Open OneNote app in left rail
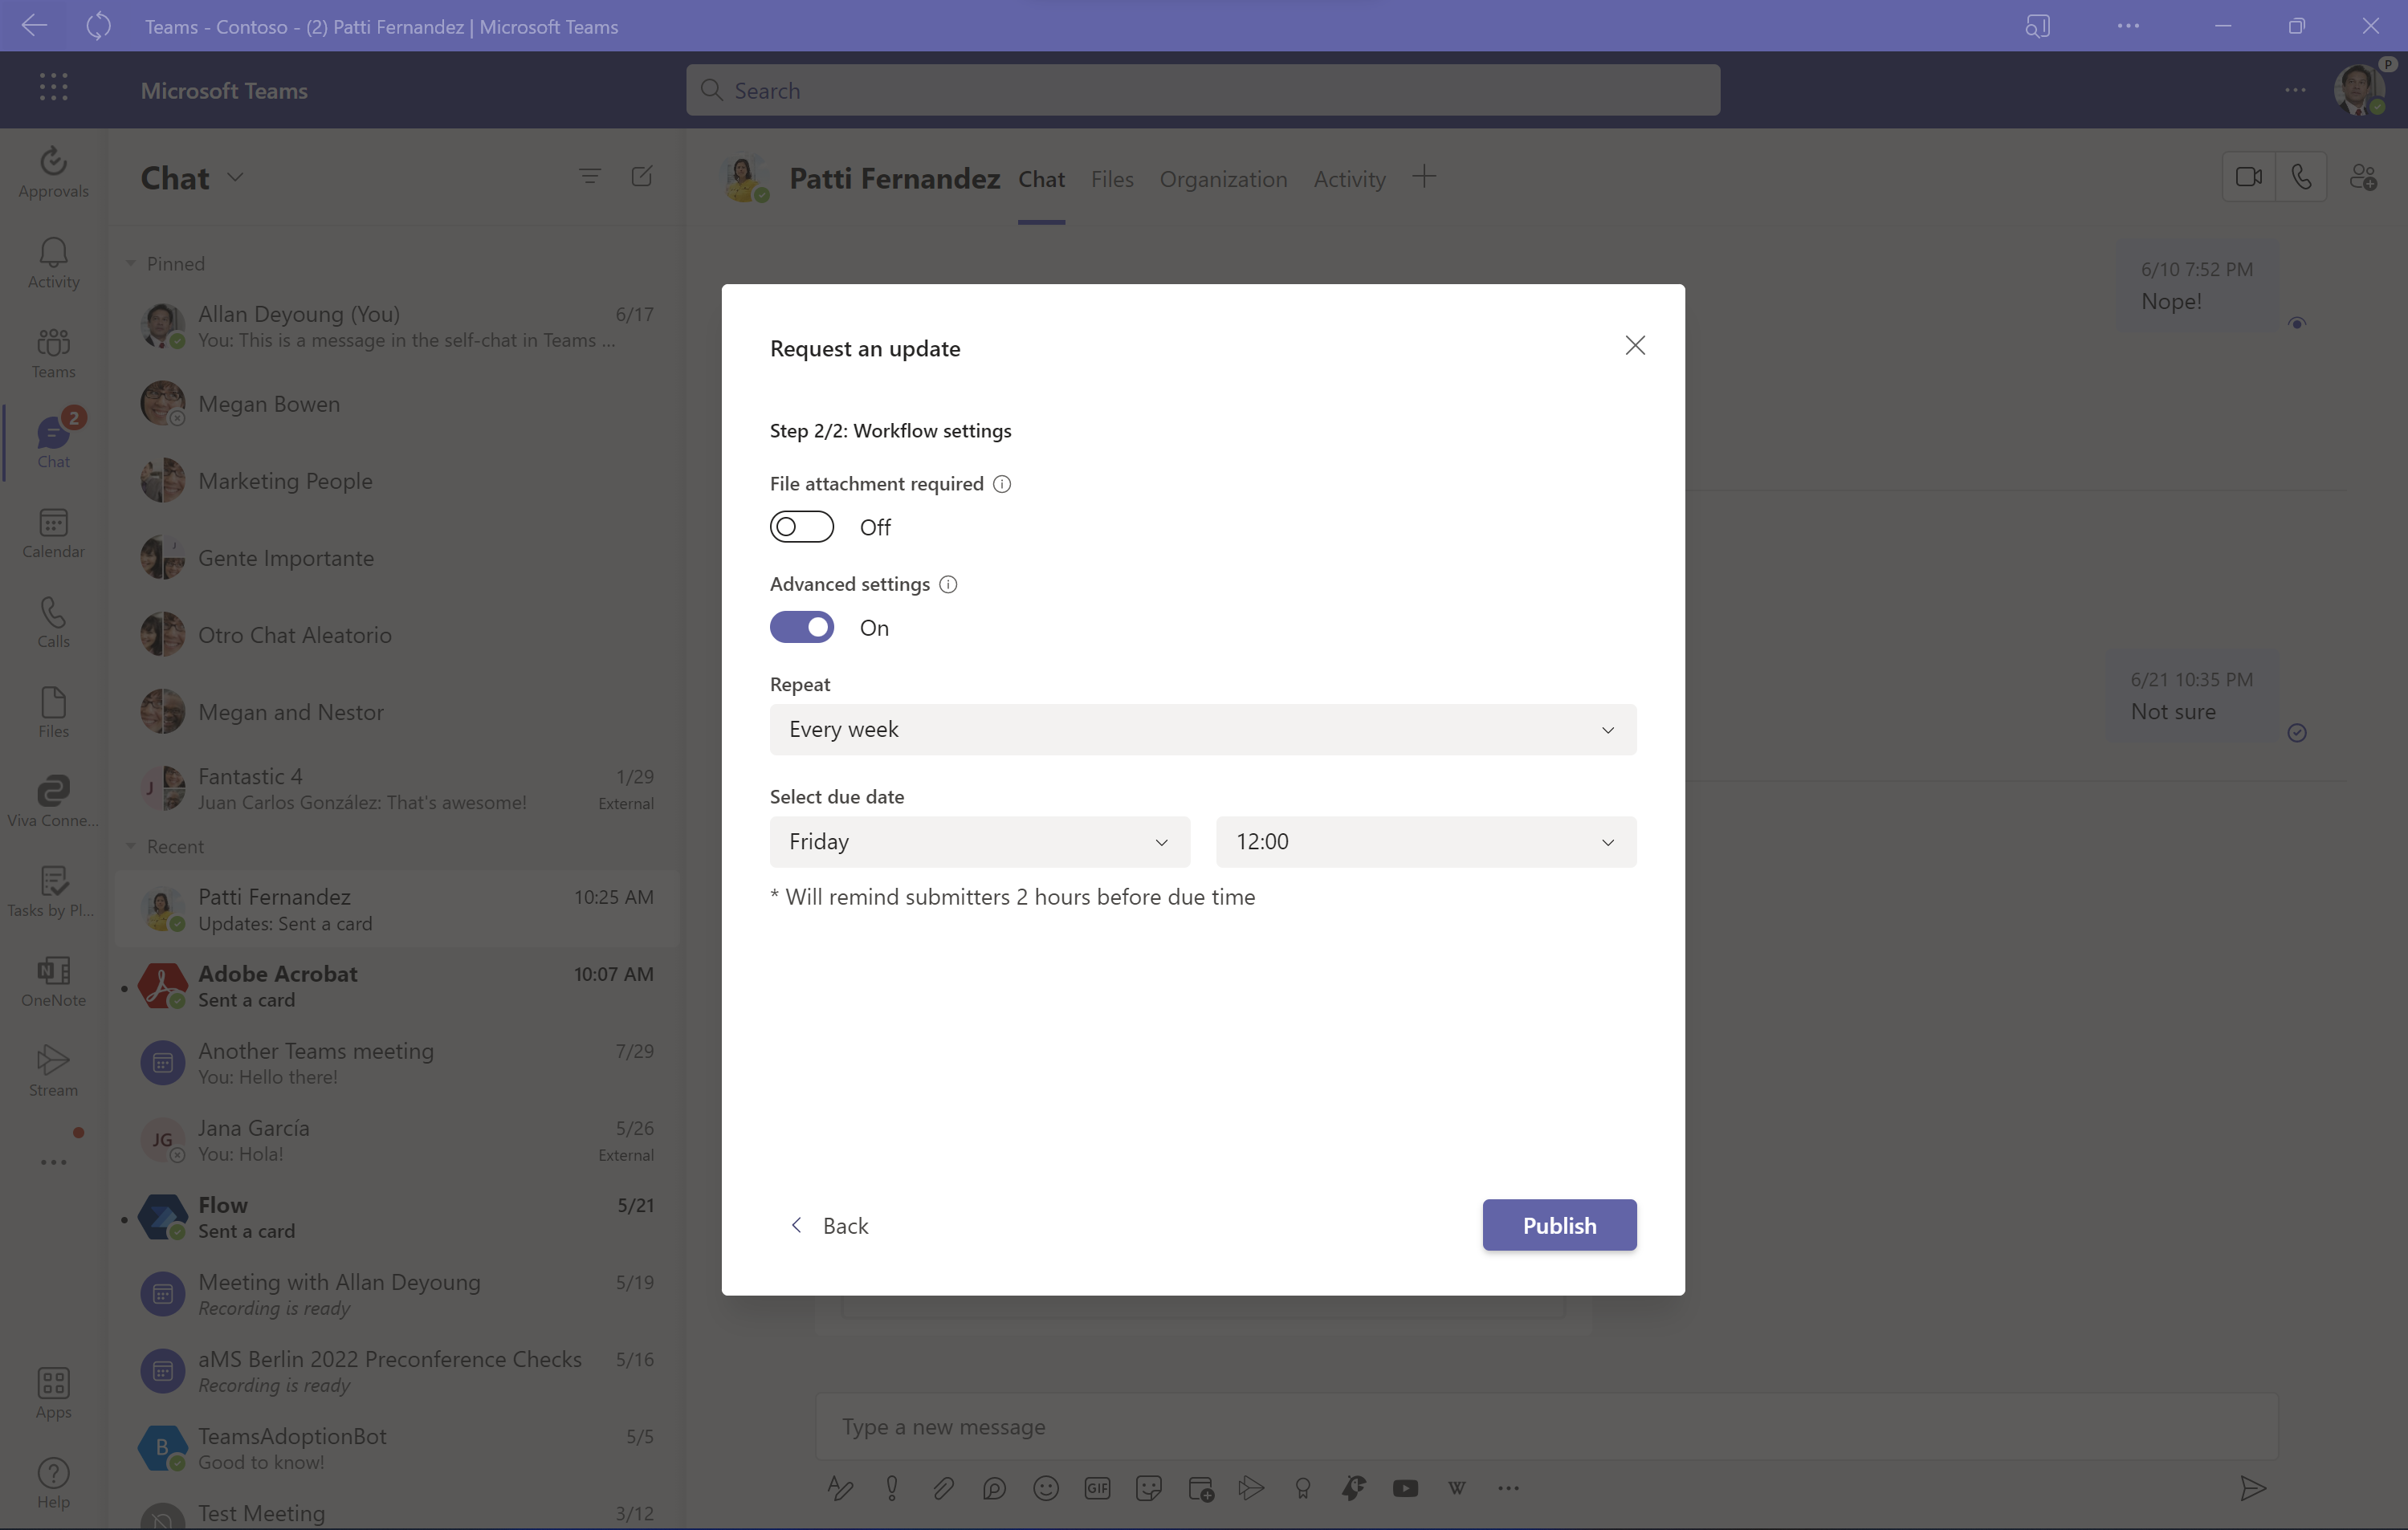 tap(53, 982)
